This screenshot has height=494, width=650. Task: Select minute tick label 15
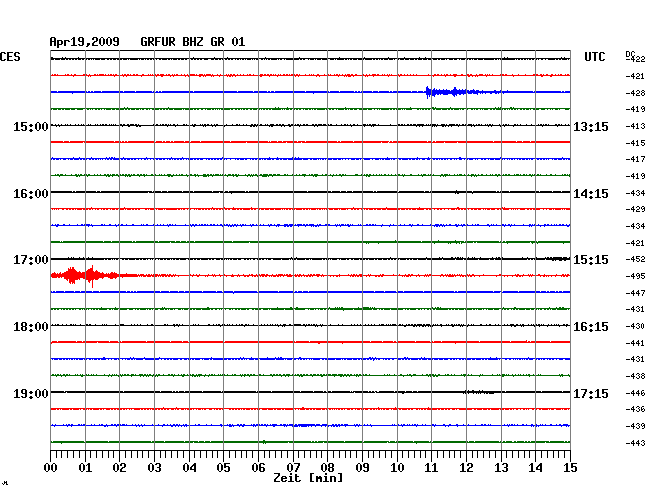(x=570, y=468)
